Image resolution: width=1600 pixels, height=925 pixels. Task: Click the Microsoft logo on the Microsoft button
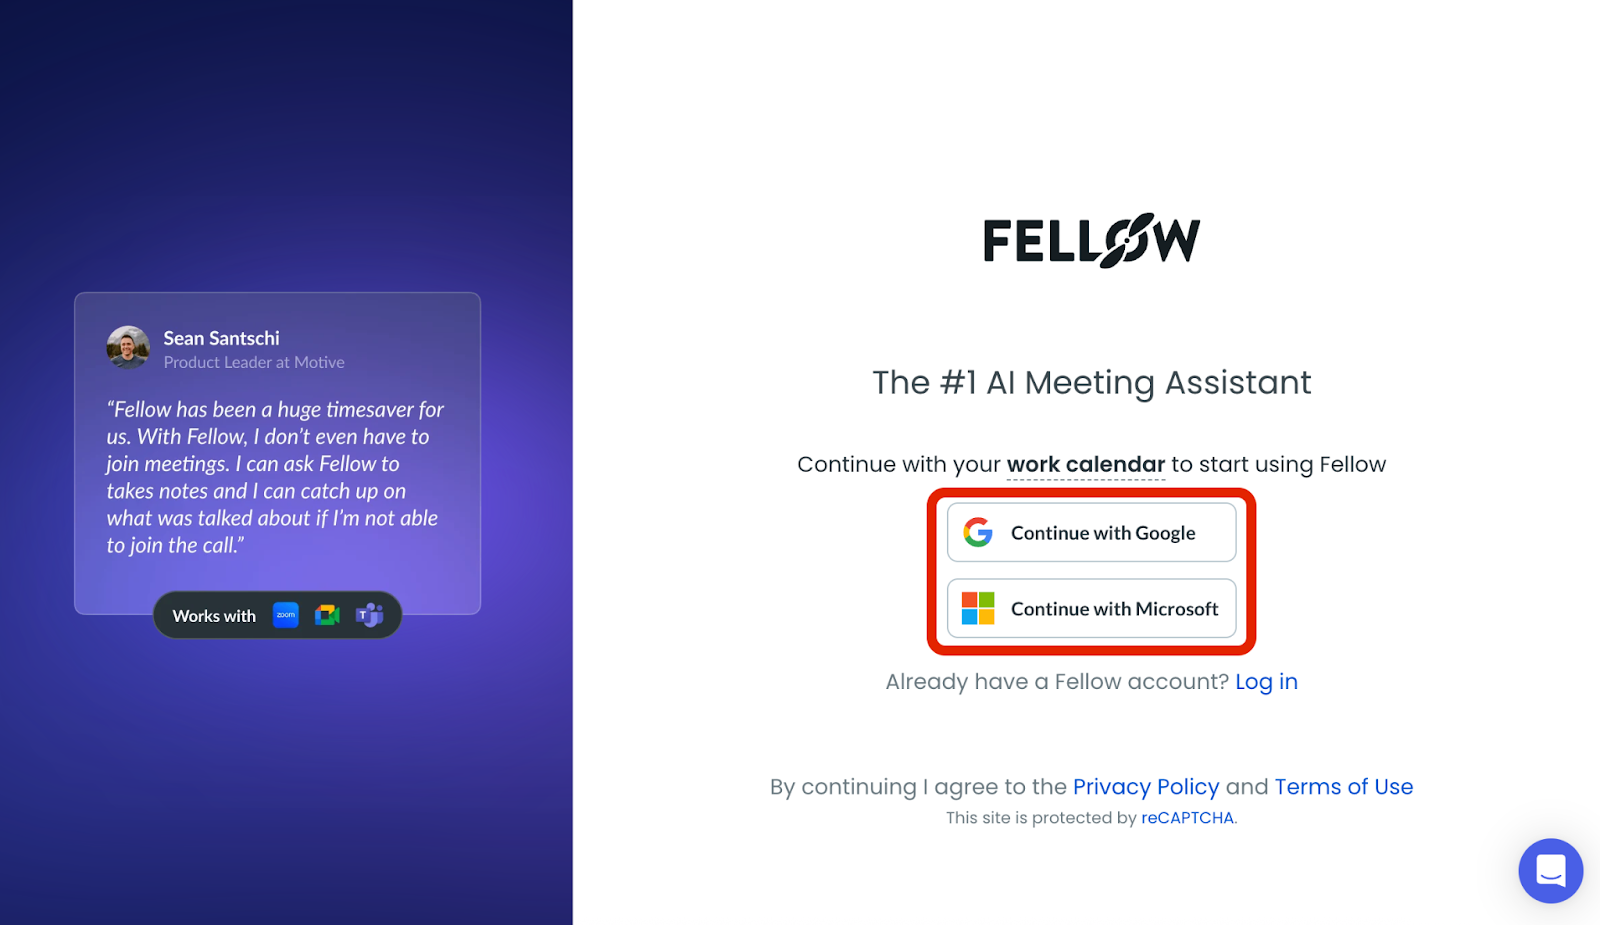pyautogui.click(x=977, y=608)
